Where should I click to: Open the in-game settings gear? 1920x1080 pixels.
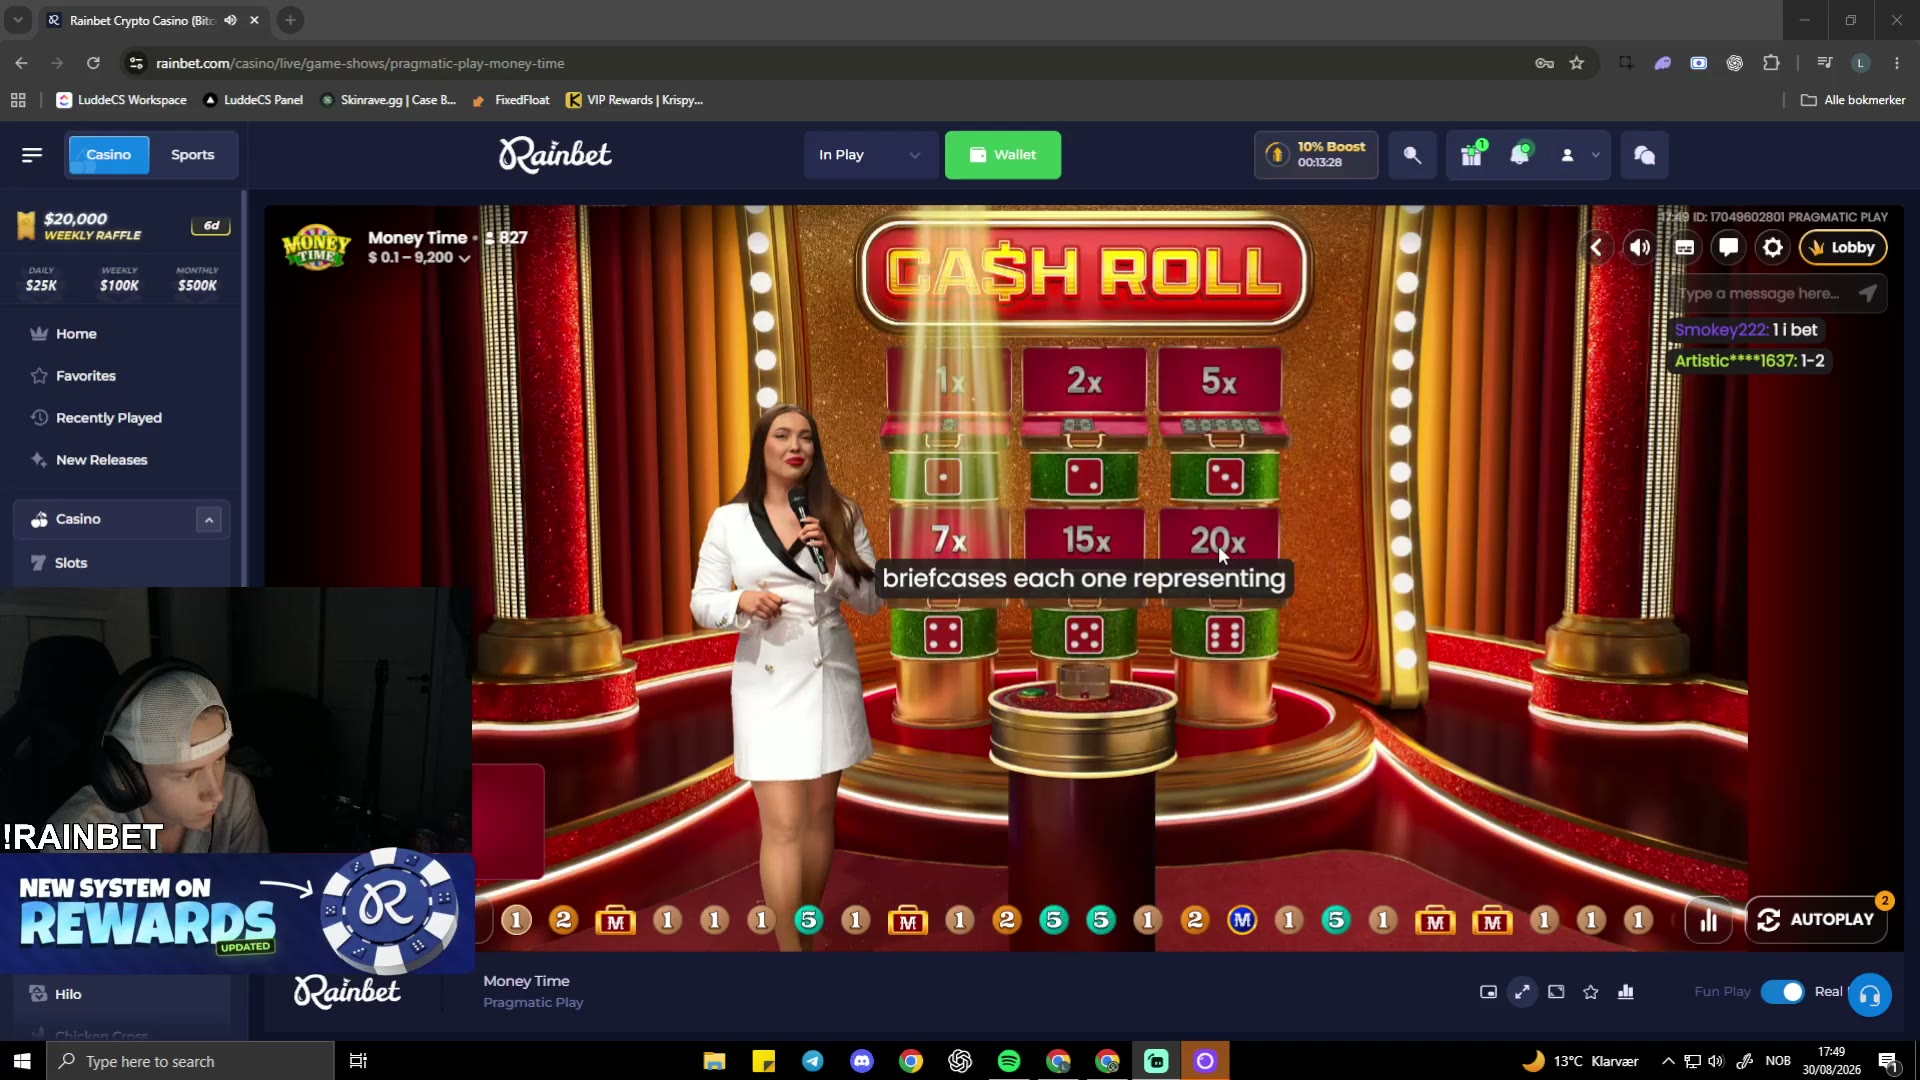tap(1773, 247)
